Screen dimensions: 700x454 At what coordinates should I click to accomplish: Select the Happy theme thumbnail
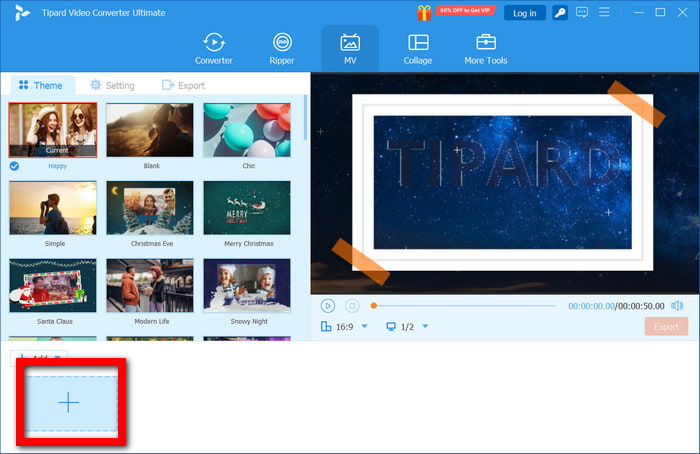coord(53,130)
